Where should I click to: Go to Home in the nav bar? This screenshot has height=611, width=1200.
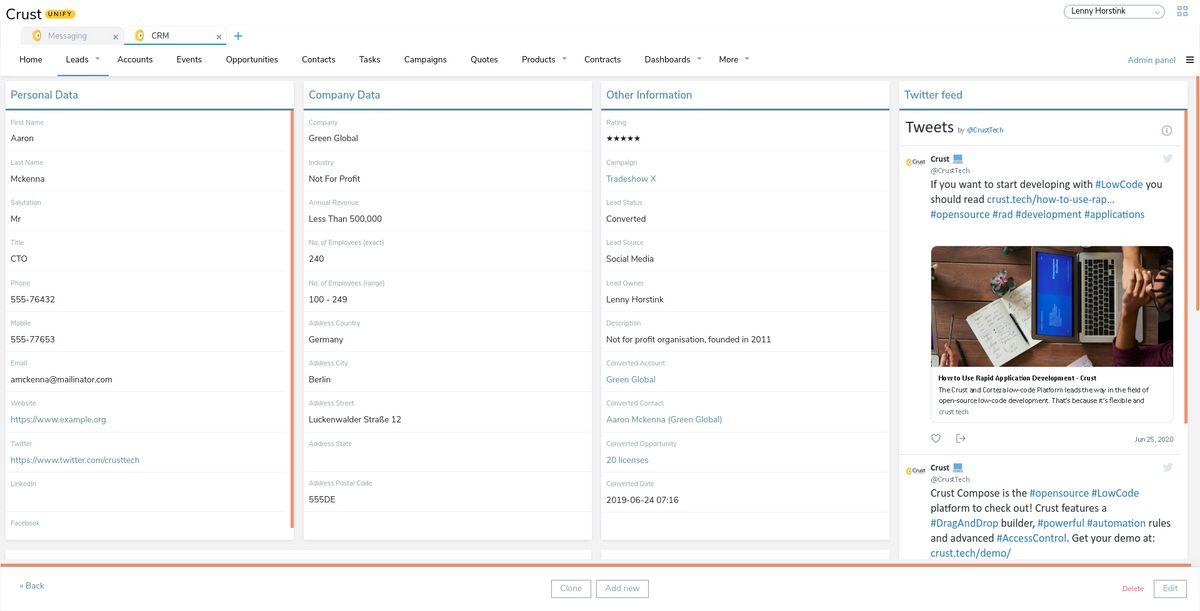[31, 59]
